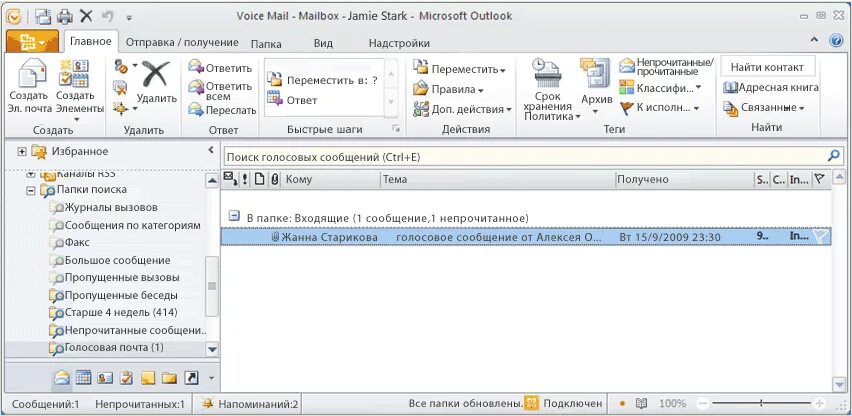The height and width of the screenshot is (416, 852).
Task: Switch to Вид ribbon tab
Action: (323, 43)
